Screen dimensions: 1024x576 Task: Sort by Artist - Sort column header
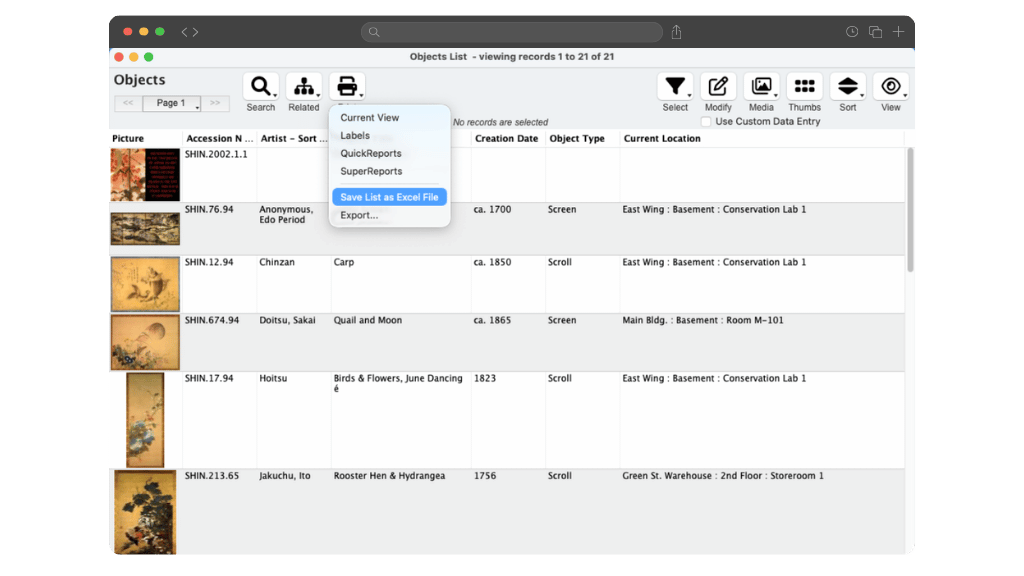294,138
